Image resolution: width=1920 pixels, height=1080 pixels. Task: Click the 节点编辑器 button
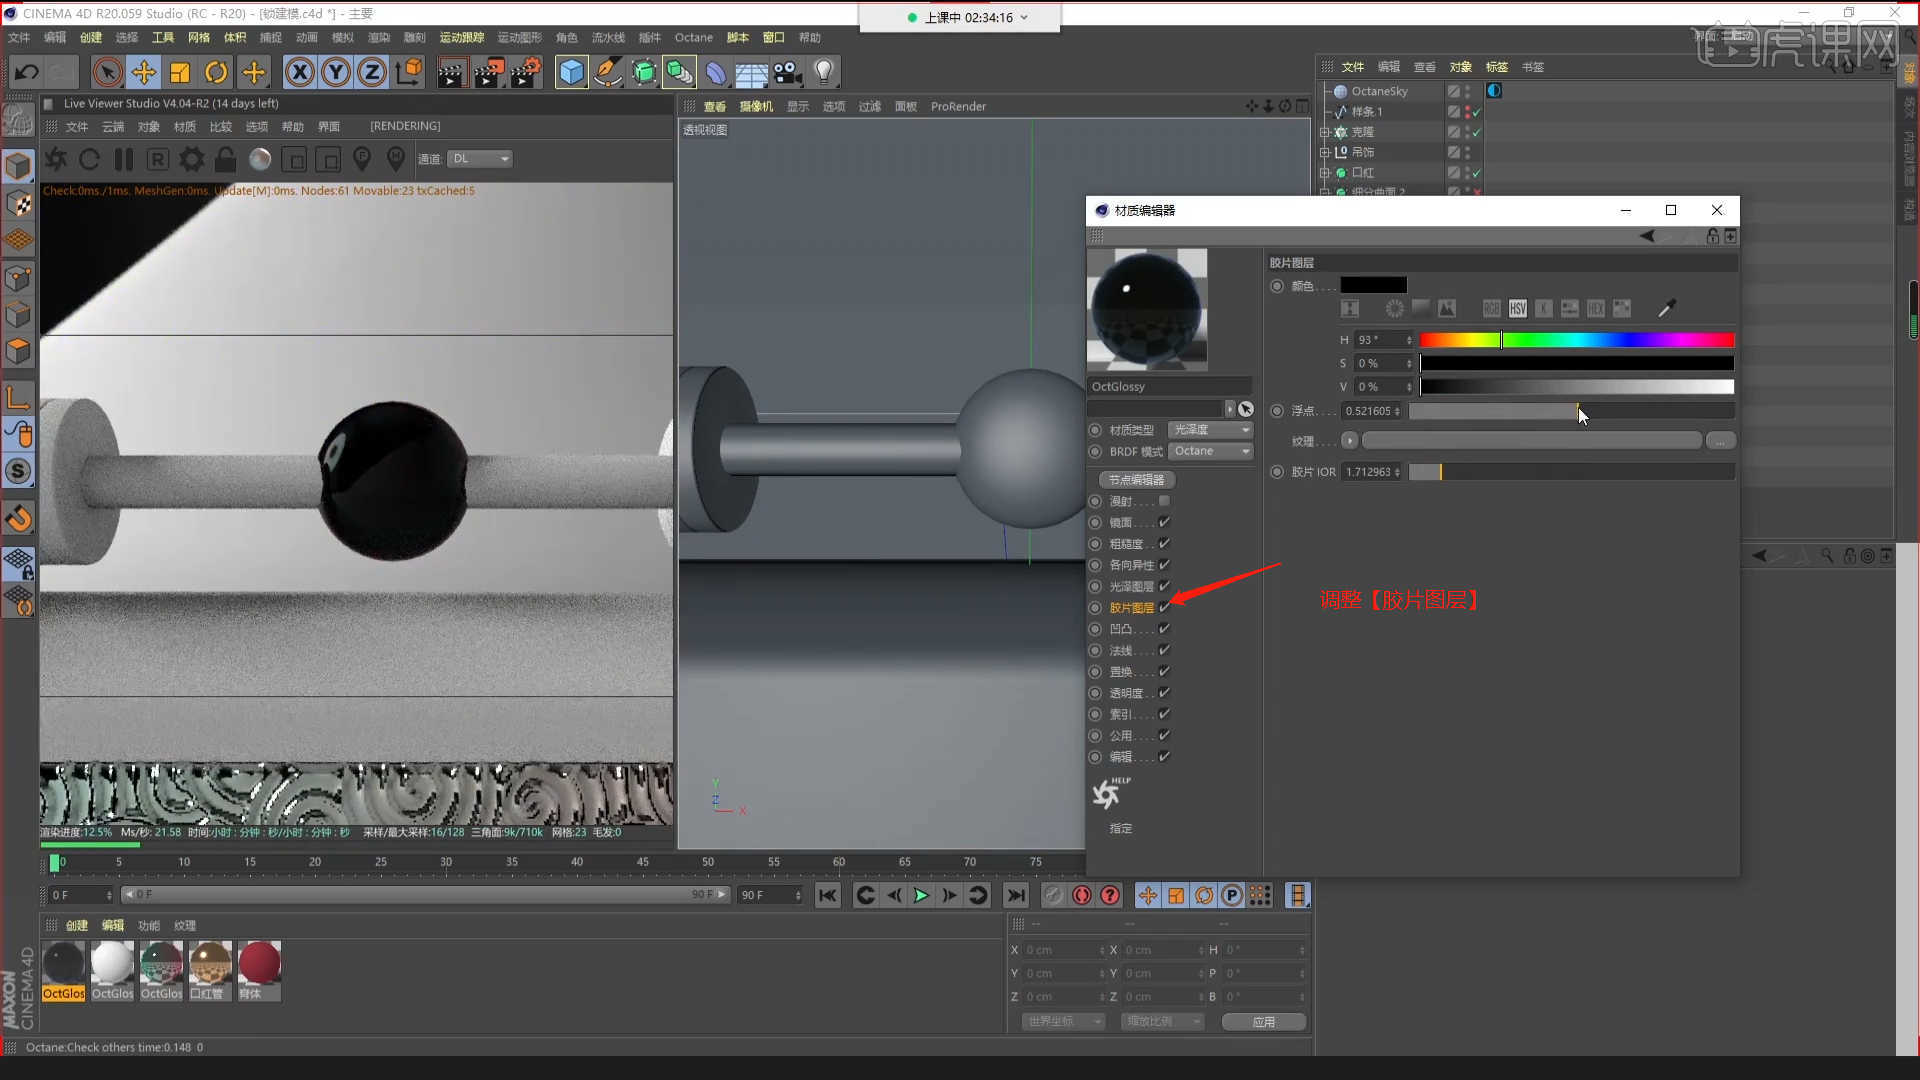(x=1136, y=480)
